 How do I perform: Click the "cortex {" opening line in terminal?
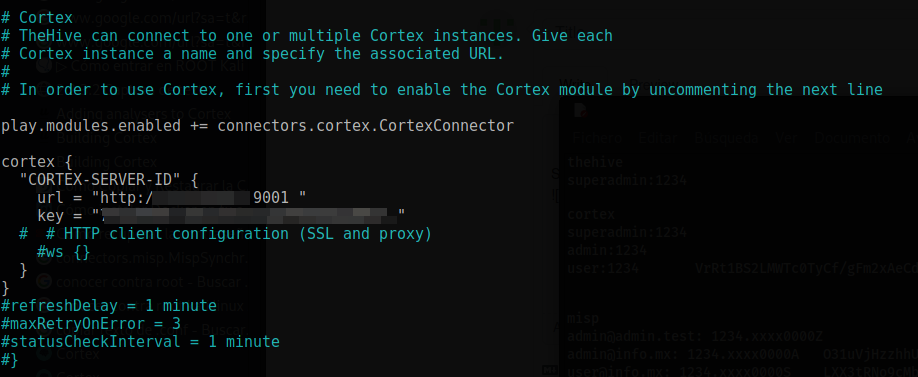(37, 162)
